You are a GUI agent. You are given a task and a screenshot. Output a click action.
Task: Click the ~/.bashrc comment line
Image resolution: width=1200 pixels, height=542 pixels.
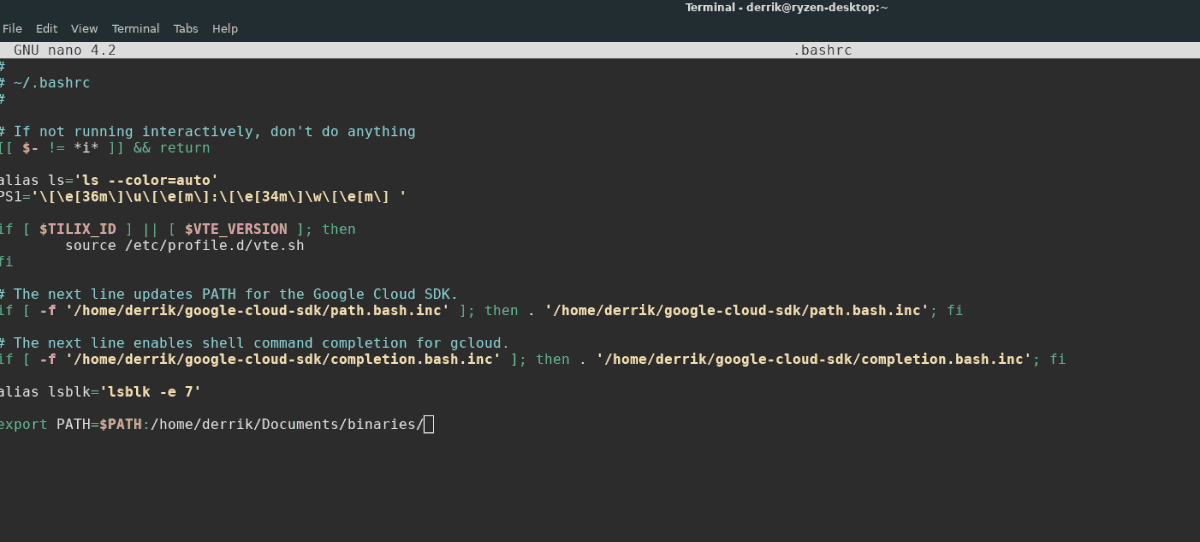click(x=45, y=83)
